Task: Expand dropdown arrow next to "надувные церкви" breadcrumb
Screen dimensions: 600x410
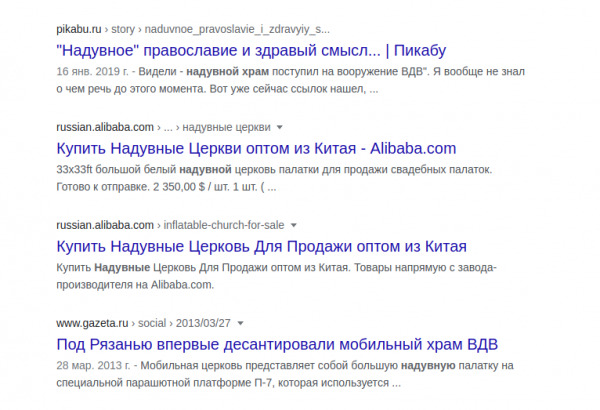Action: 280,127
